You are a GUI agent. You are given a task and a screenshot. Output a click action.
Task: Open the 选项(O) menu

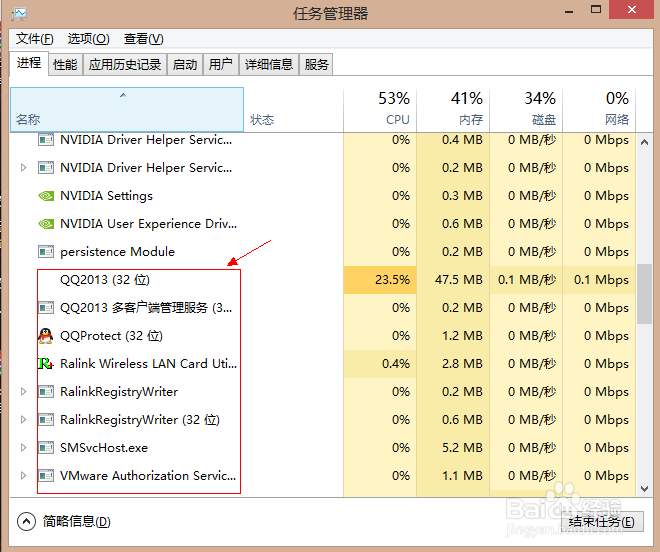point(88,39)
